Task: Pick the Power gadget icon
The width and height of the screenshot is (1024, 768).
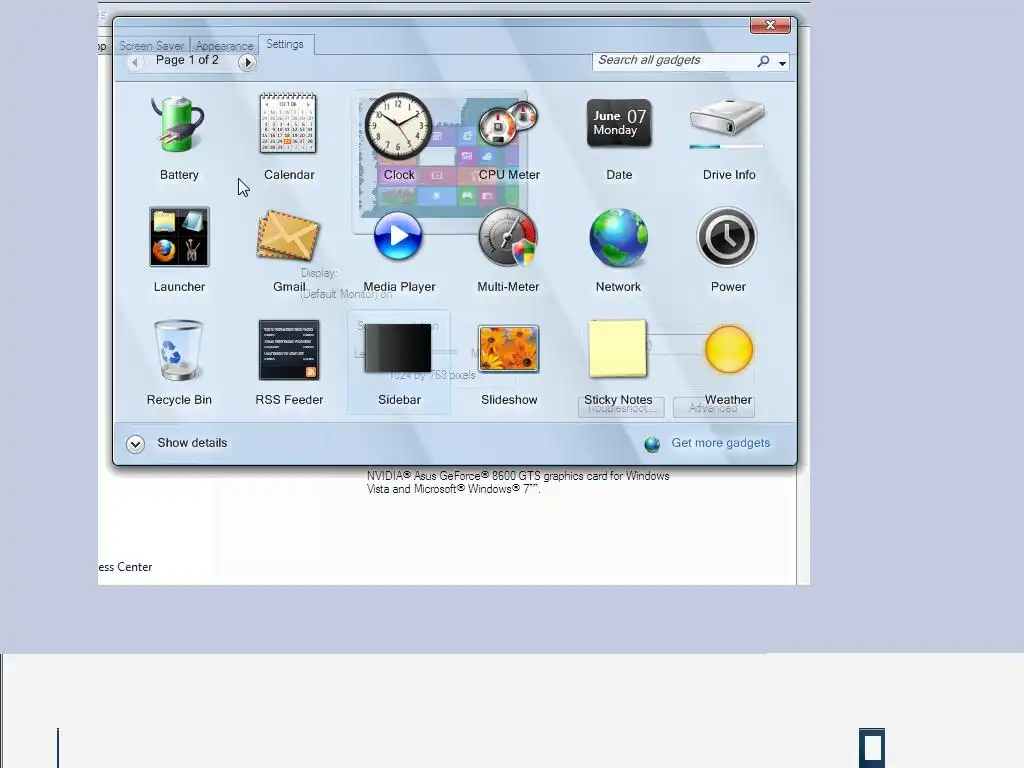Action: click(727, 238)
